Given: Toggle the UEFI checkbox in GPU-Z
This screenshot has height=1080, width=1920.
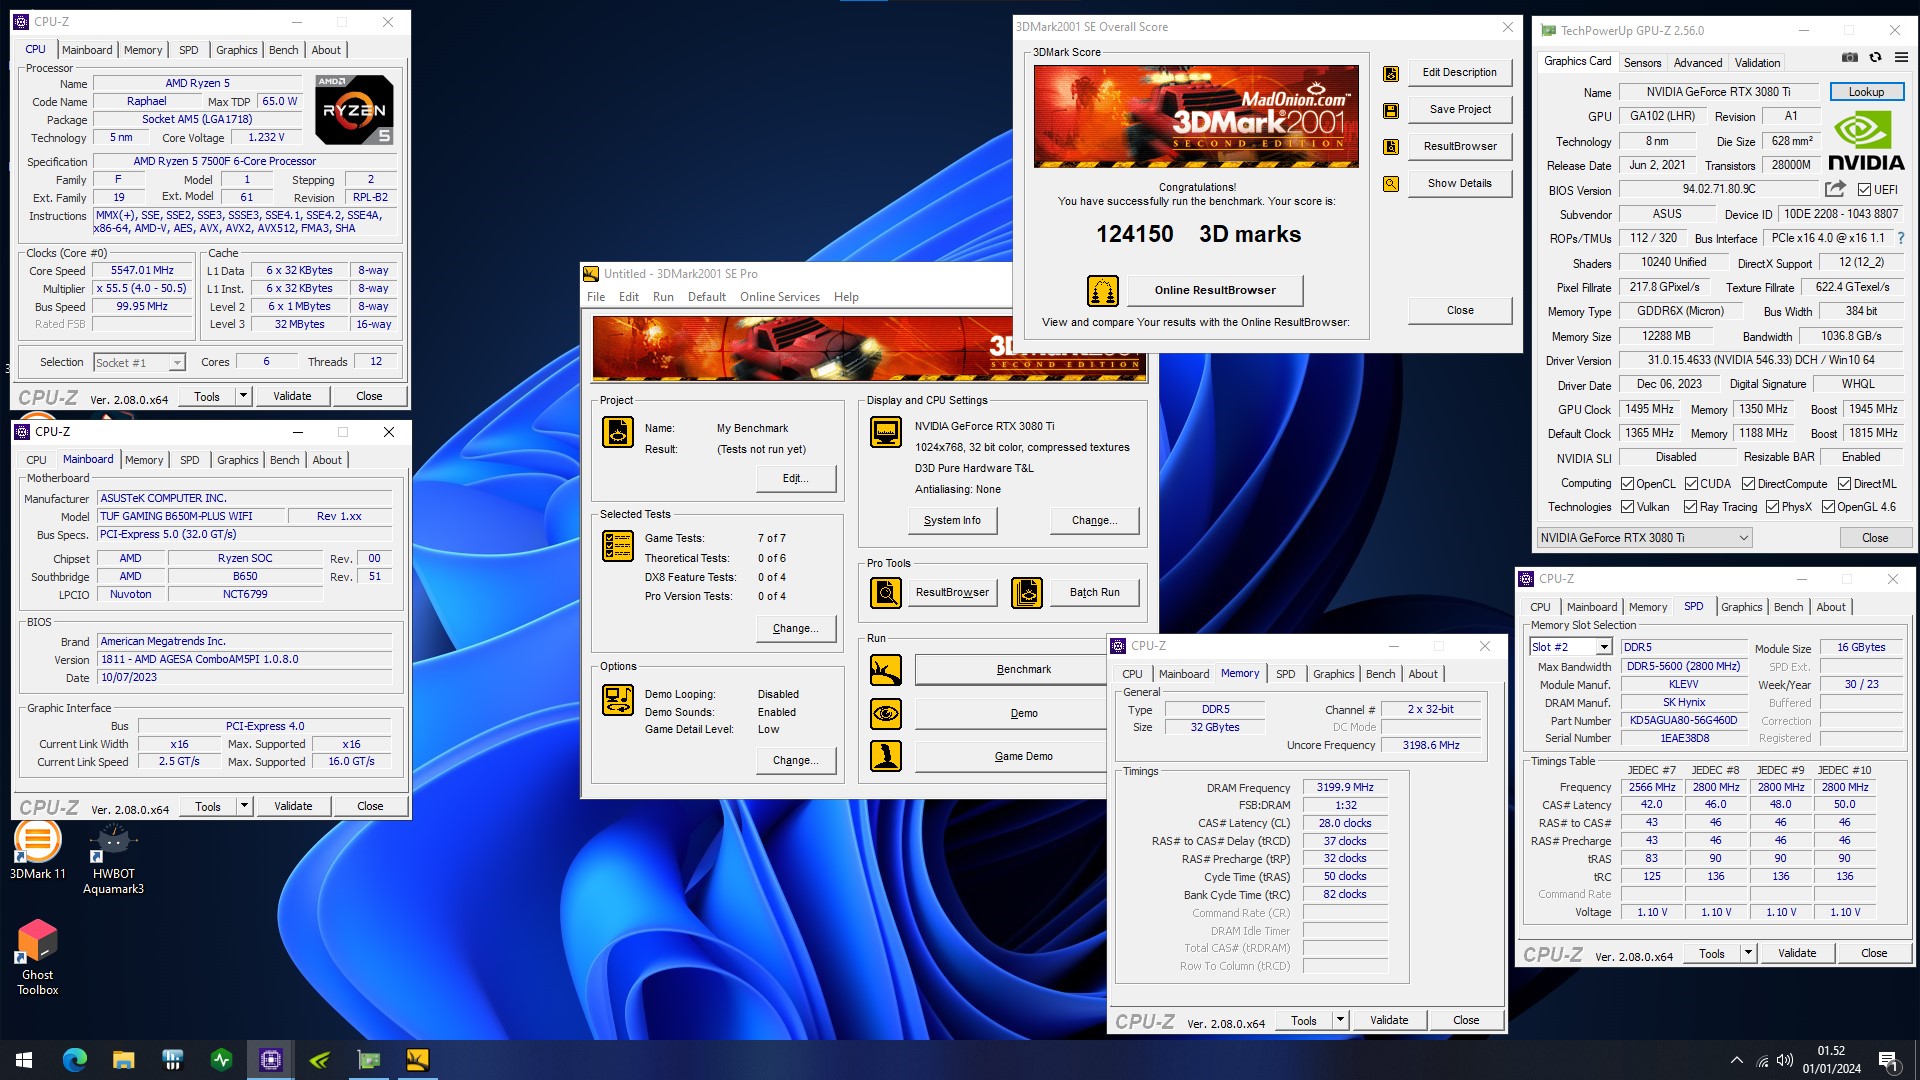Looking at the screenshot, I should [1864, 190].
